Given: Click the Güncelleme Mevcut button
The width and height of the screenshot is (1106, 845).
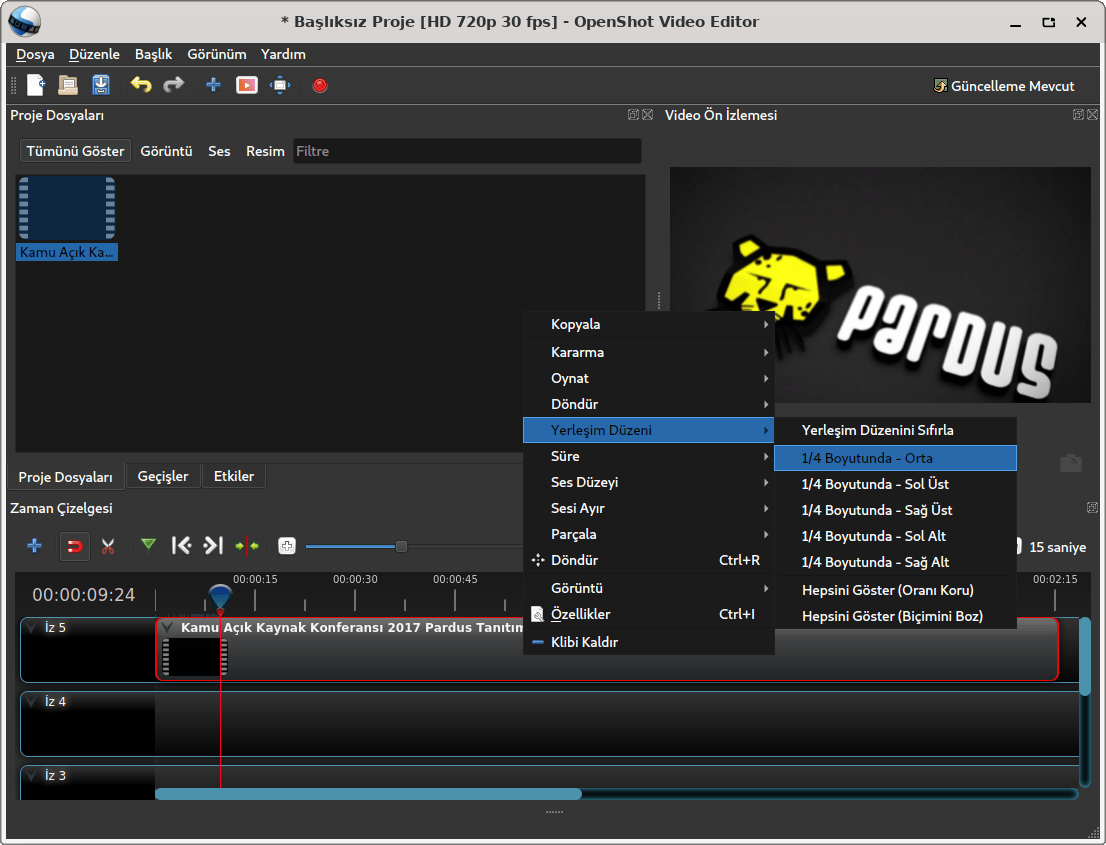Looking at the screenshot, I should pyautogui.click(x=1003, y=86).
